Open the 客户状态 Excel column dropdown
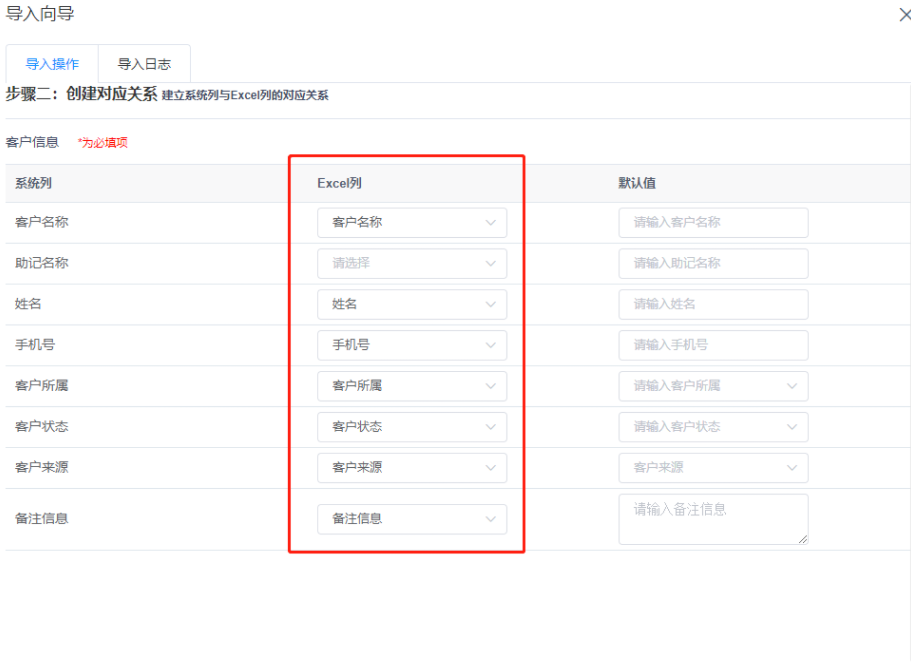Viewport: 911px width, 672px height. click(x=411, y=426)
